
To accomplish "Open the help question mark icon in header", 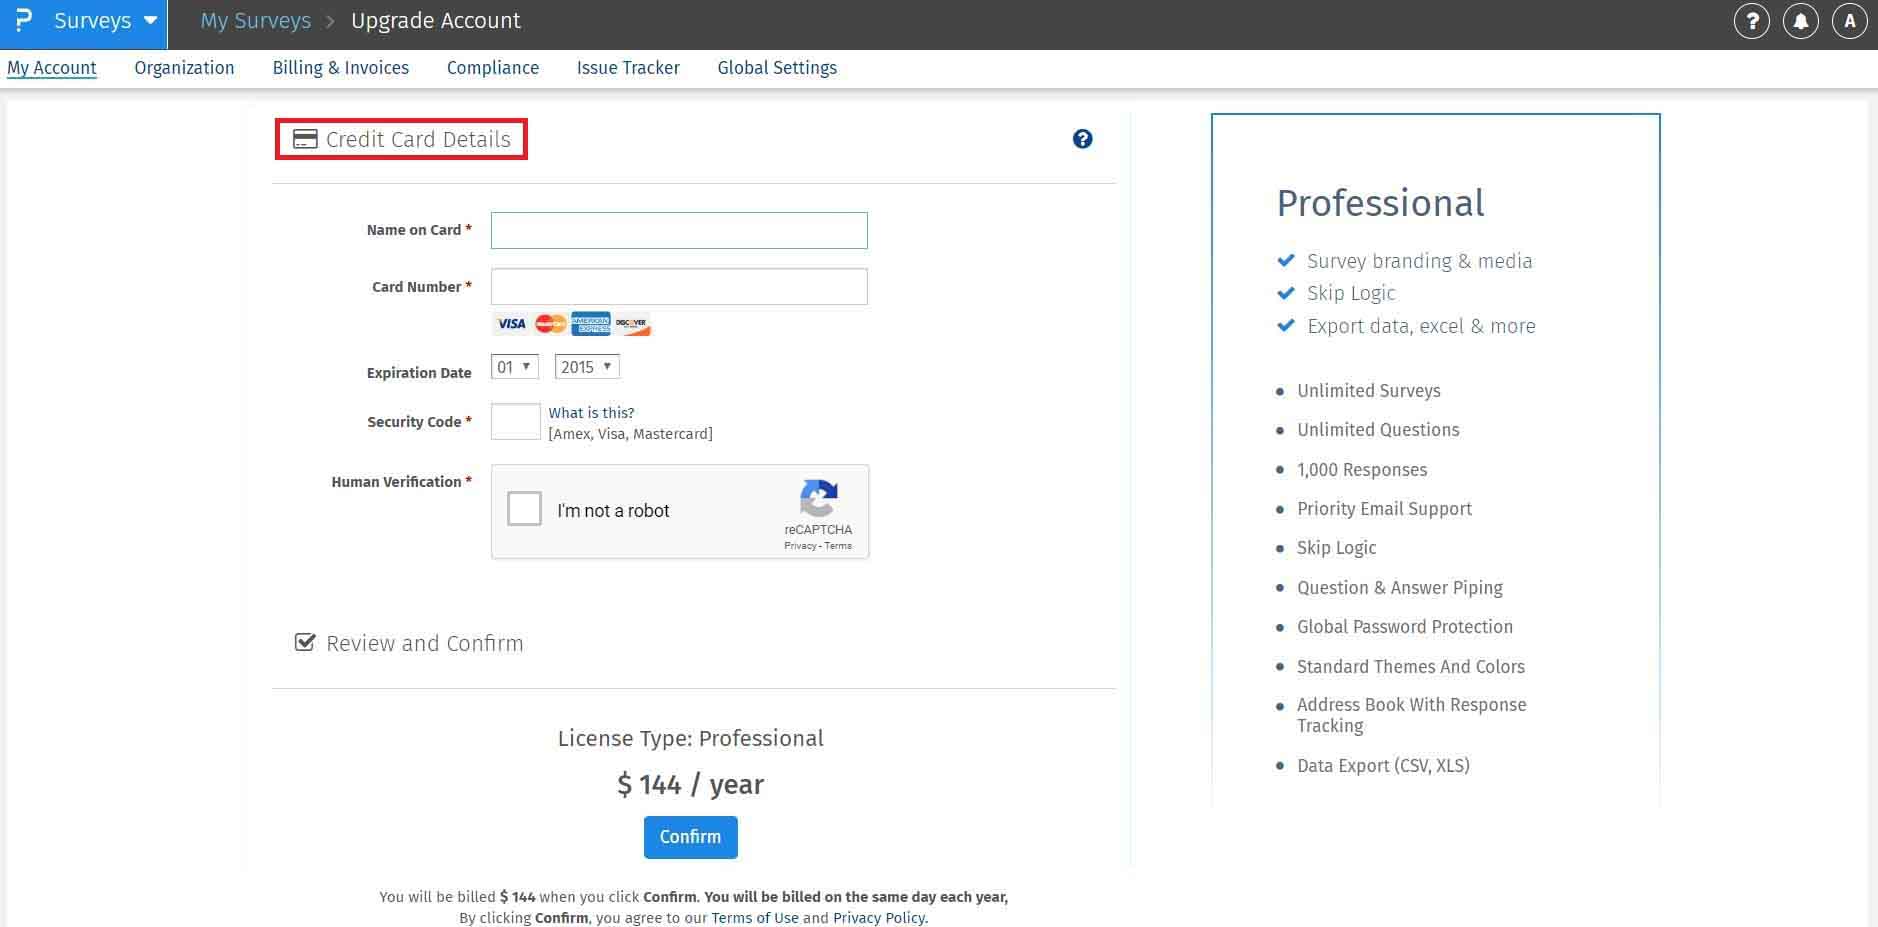I will pyautogui.click(x=1751, y=21).
